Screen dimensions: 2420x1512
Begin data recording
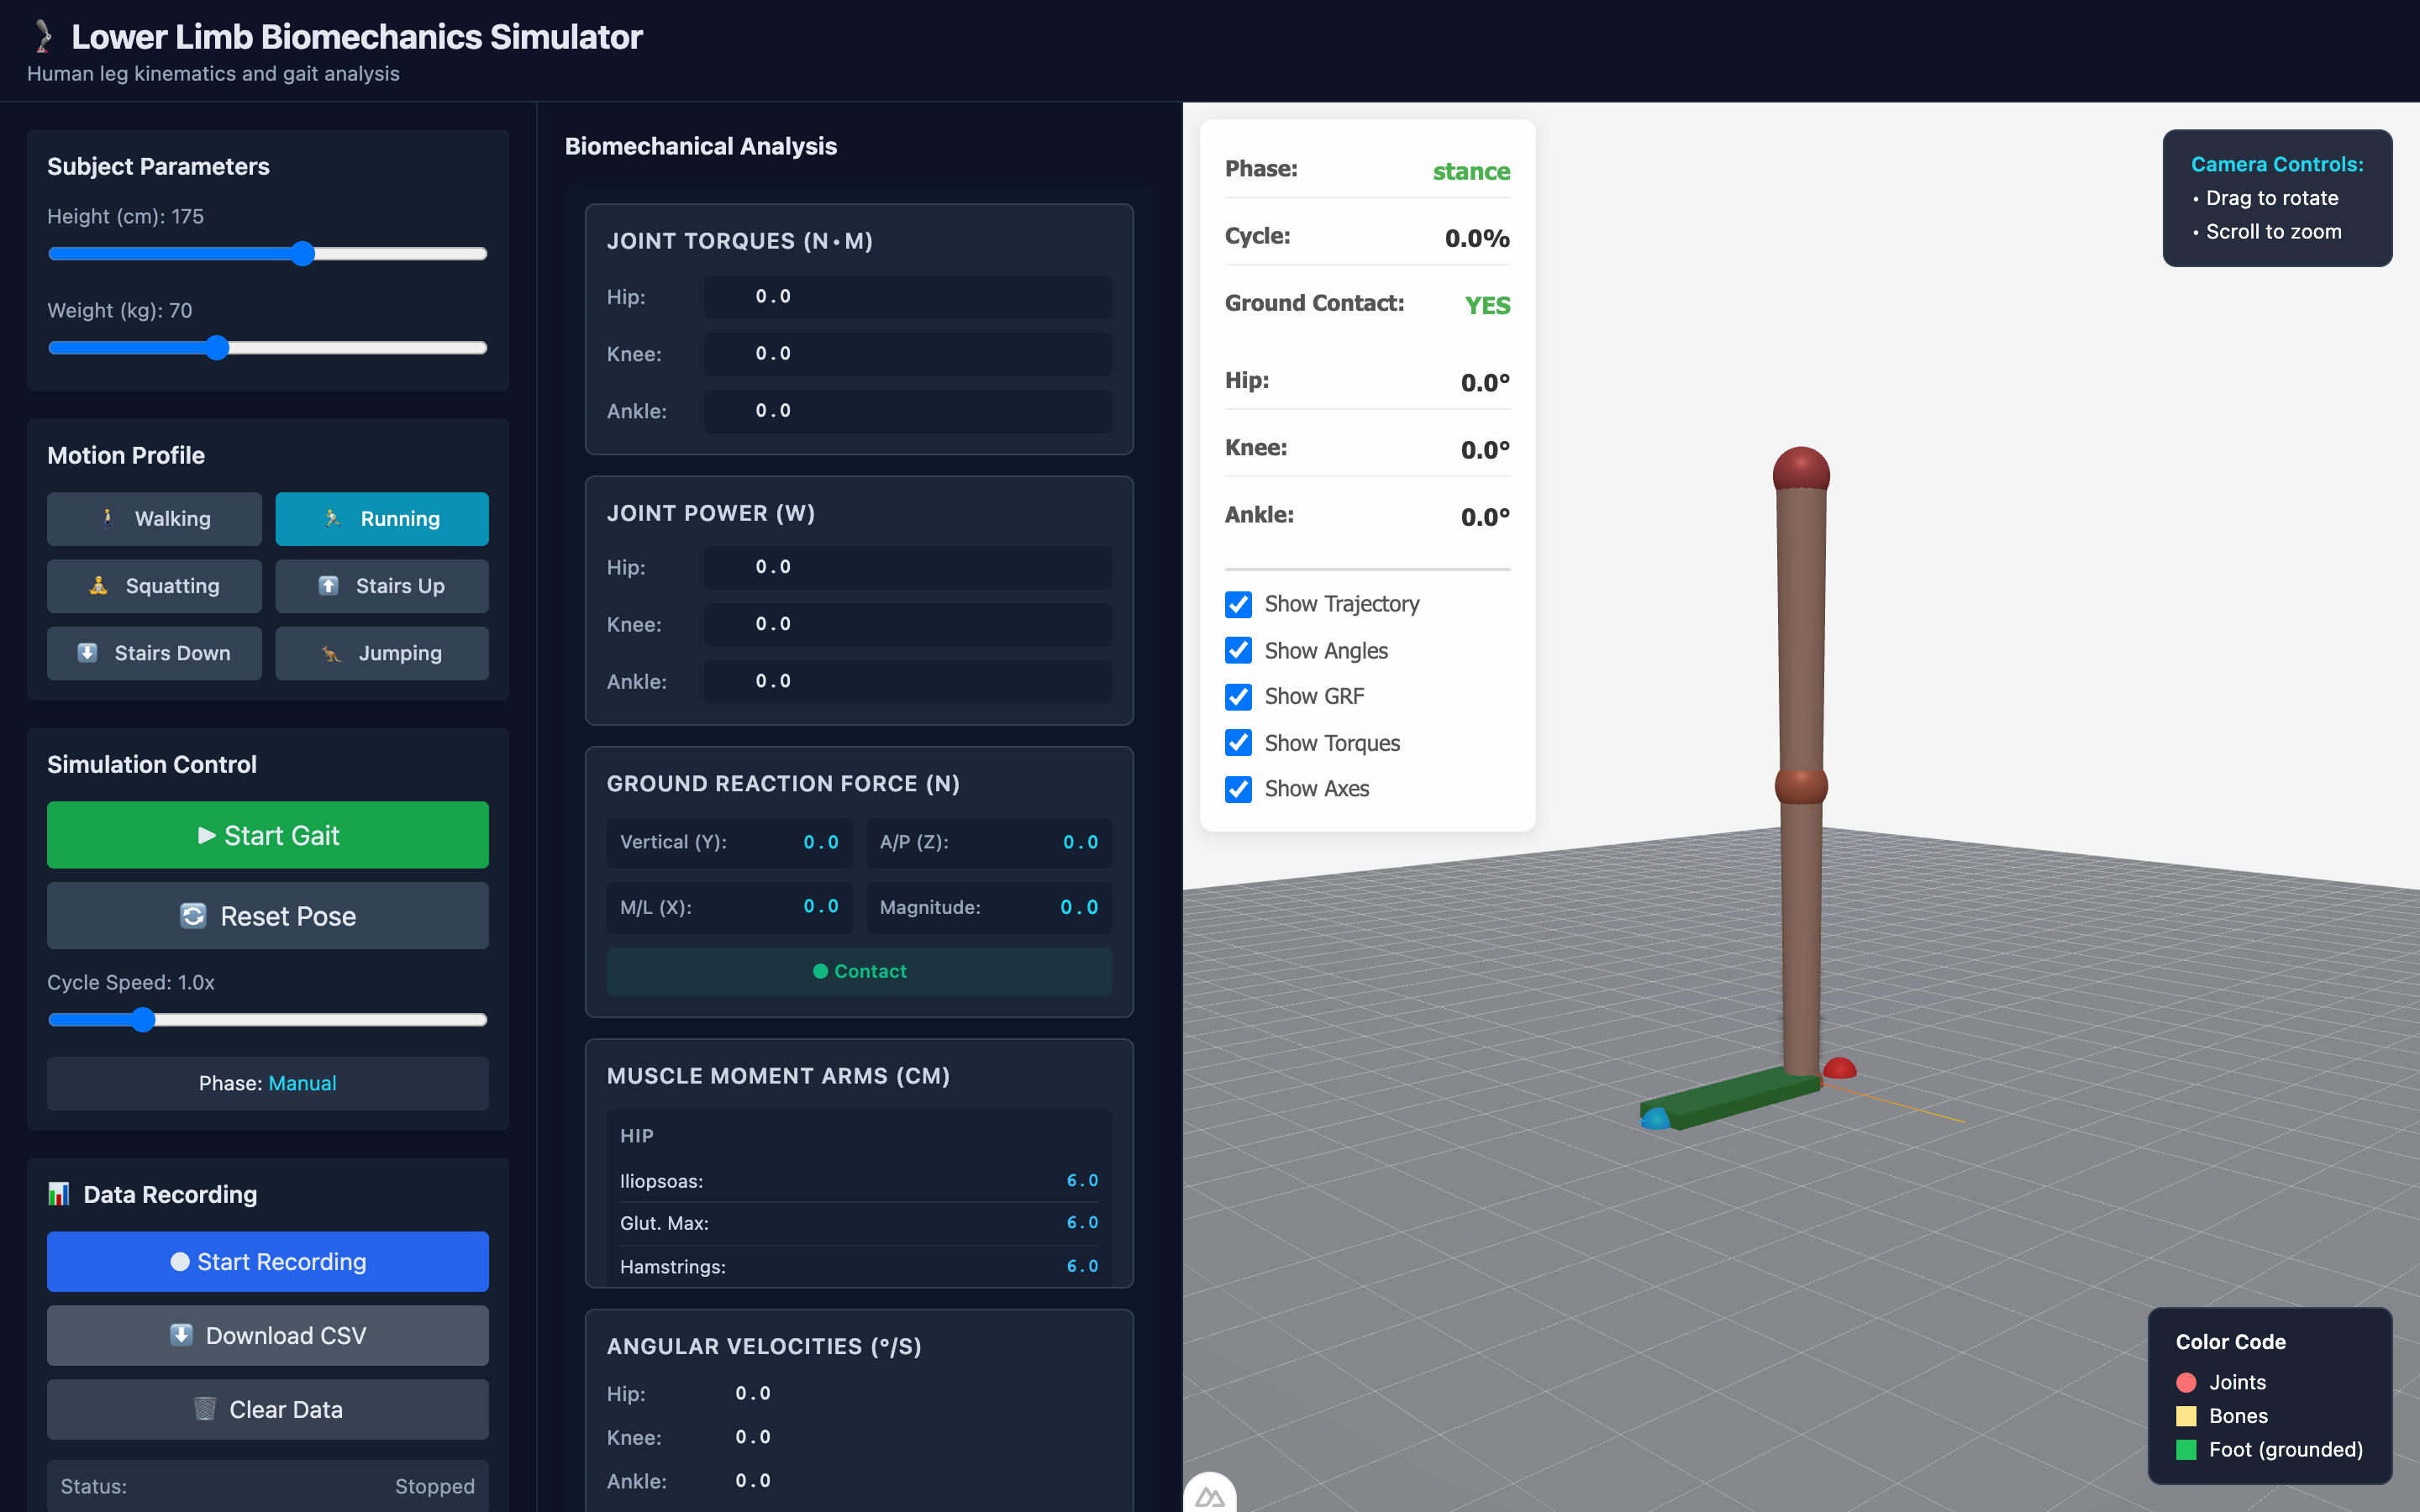[268, 1261]
